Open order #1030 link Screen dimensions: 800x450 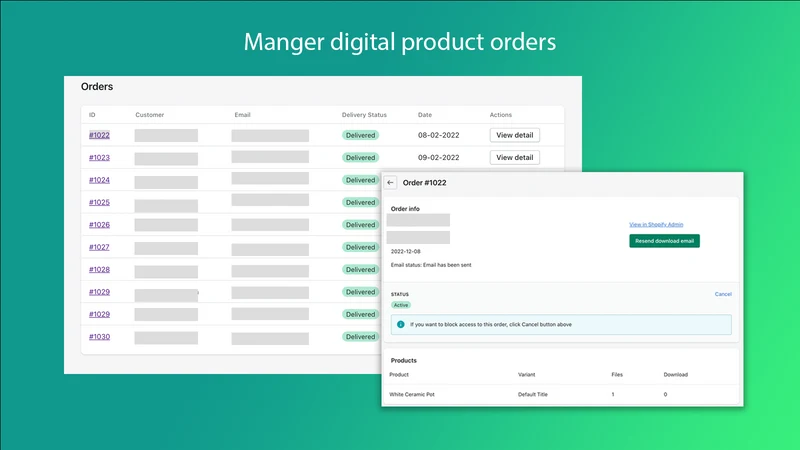[x=99, y=337]
